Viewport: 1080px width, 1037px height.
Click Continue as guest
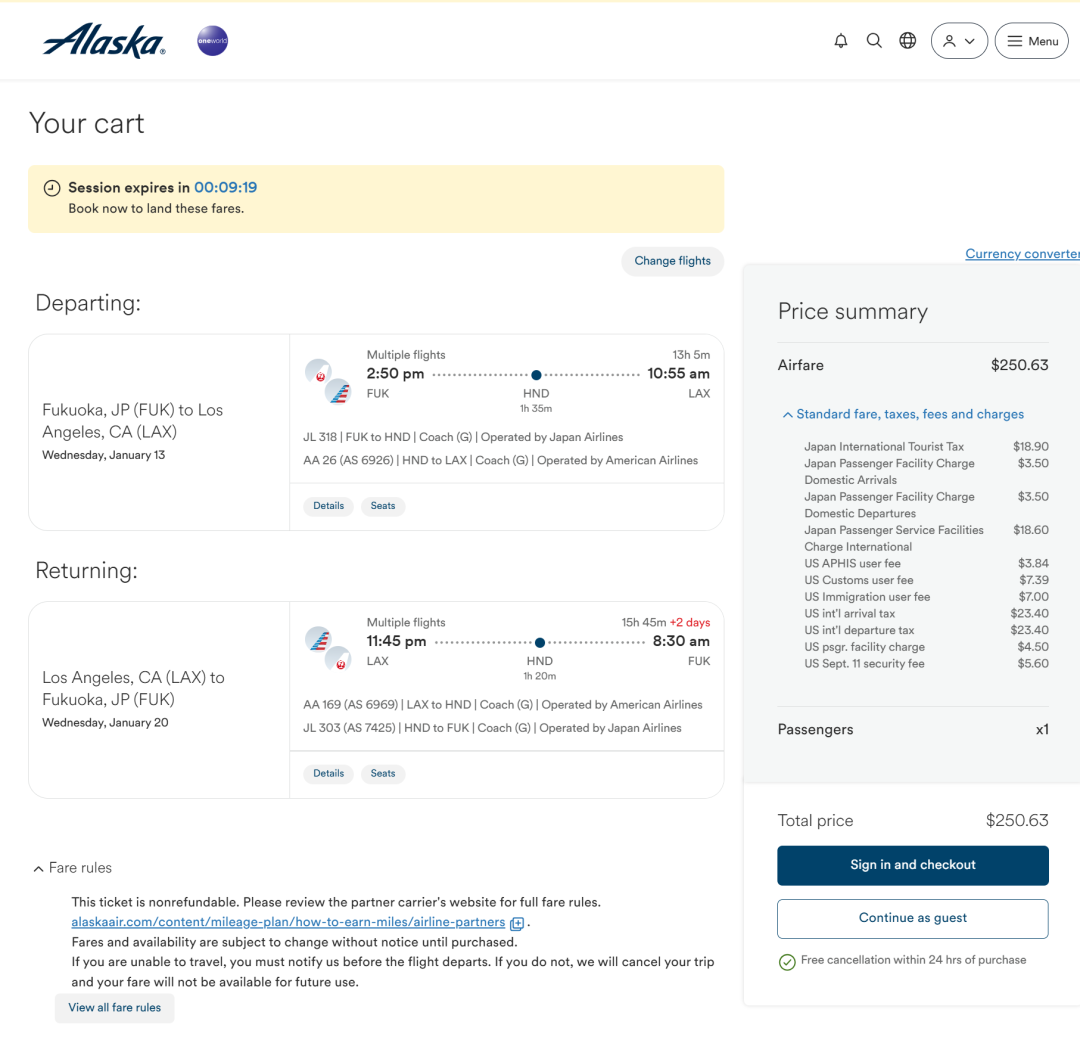point(913,919)
